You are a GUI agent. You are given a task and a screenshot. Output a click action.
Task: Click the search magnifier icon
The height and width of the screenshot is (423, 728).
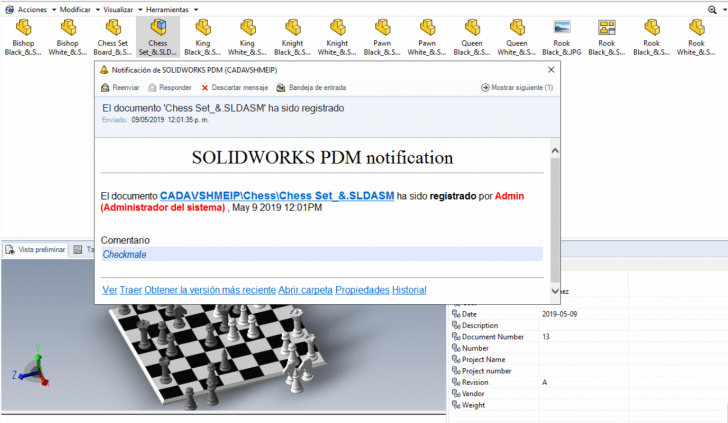point(712,10)
